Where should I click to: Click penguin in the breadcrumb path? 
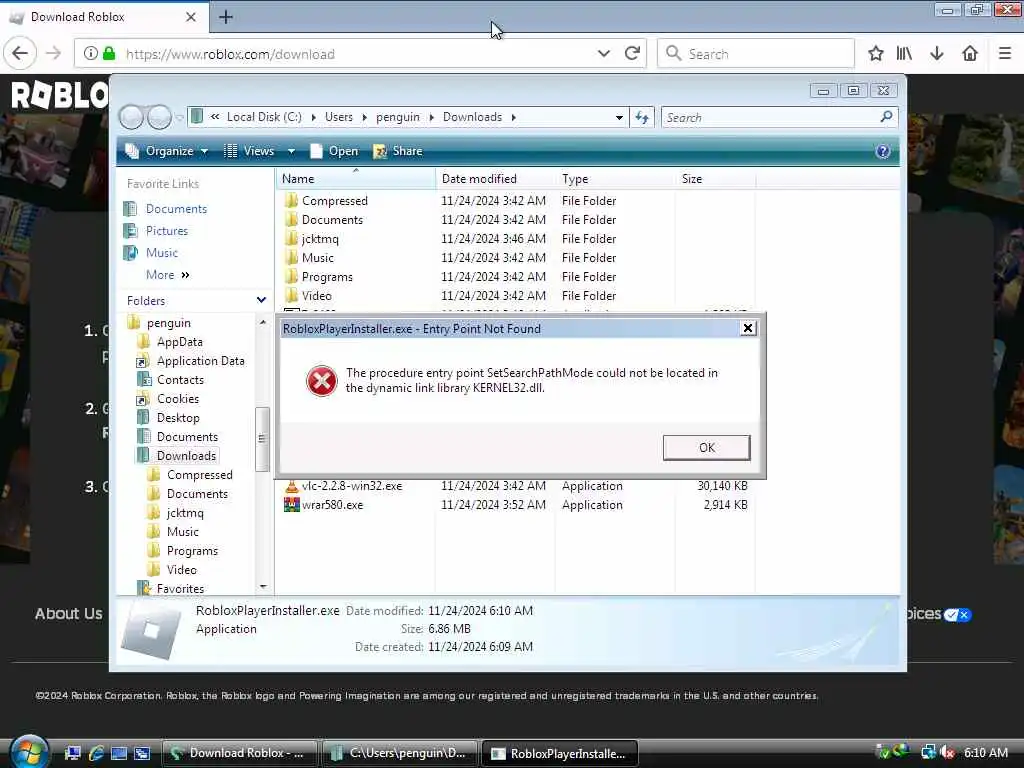[398, 117]
